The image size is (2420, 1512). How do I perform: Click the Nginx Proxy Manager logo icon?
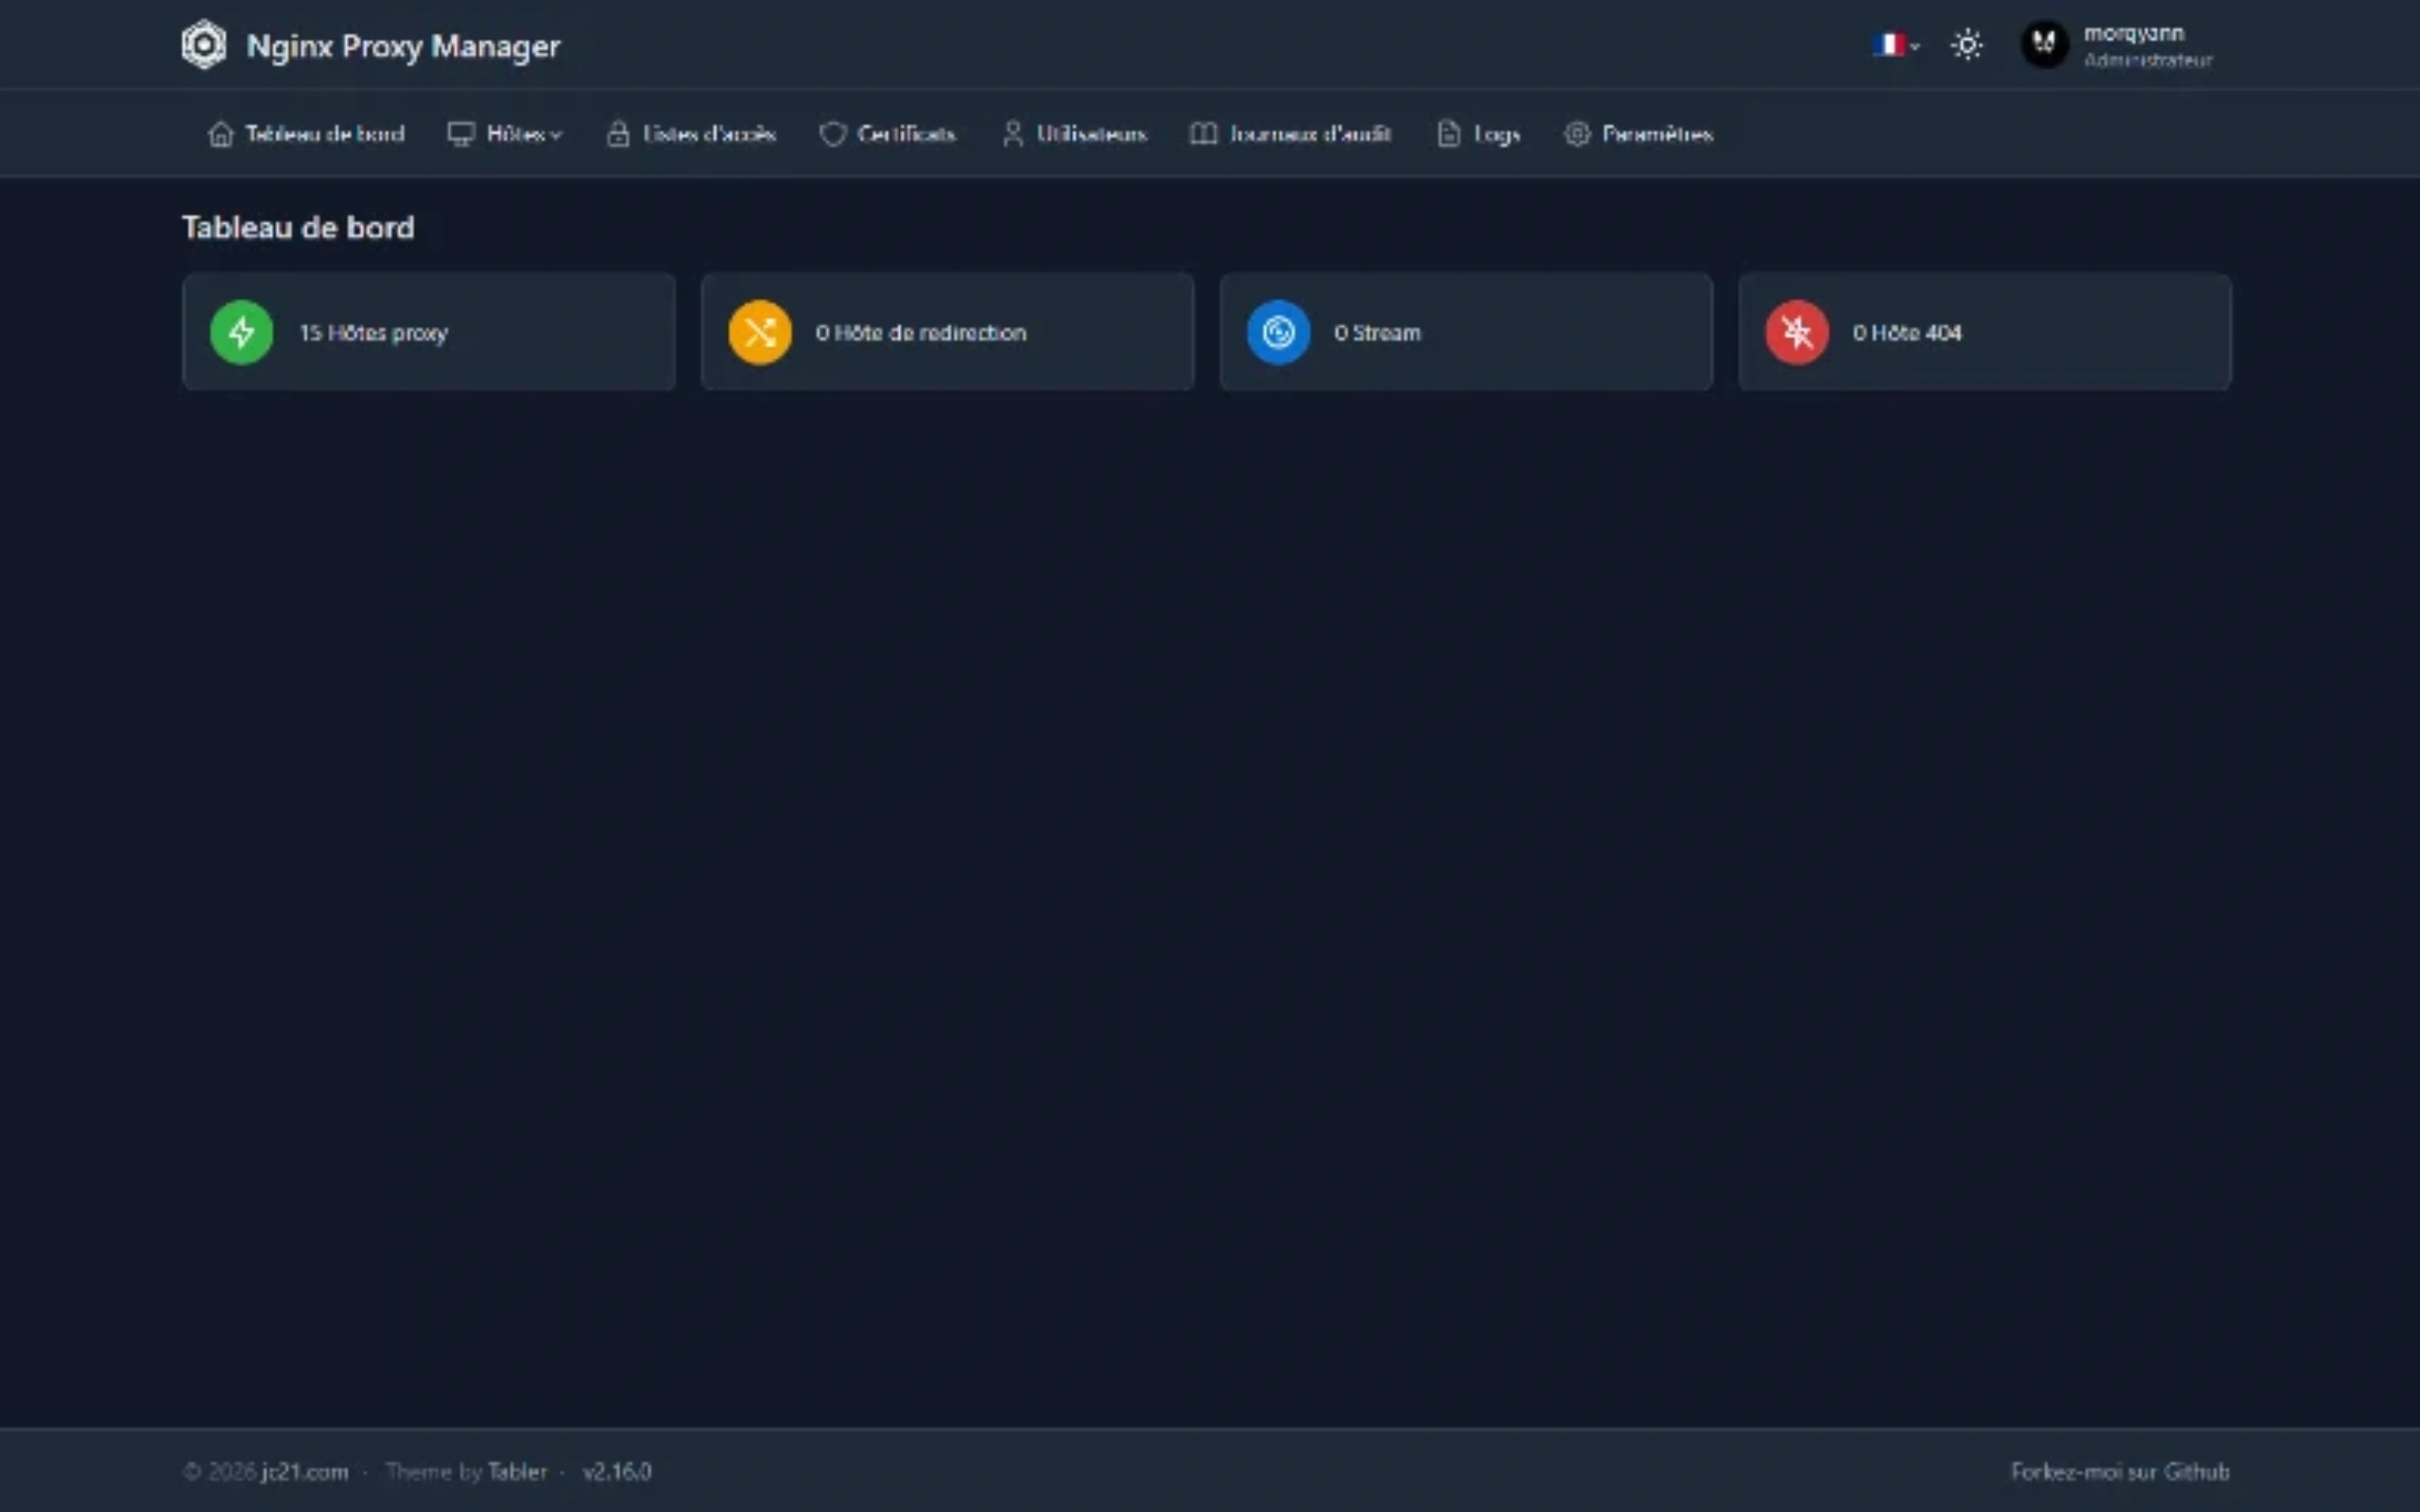(203, 45)
